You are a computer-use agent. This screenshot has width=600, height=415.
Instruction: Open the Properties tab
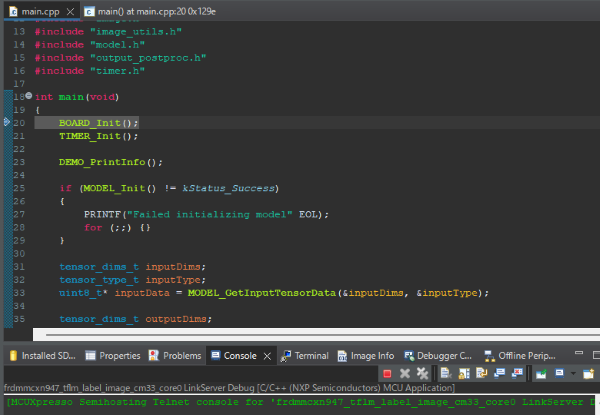click(119, 355)
